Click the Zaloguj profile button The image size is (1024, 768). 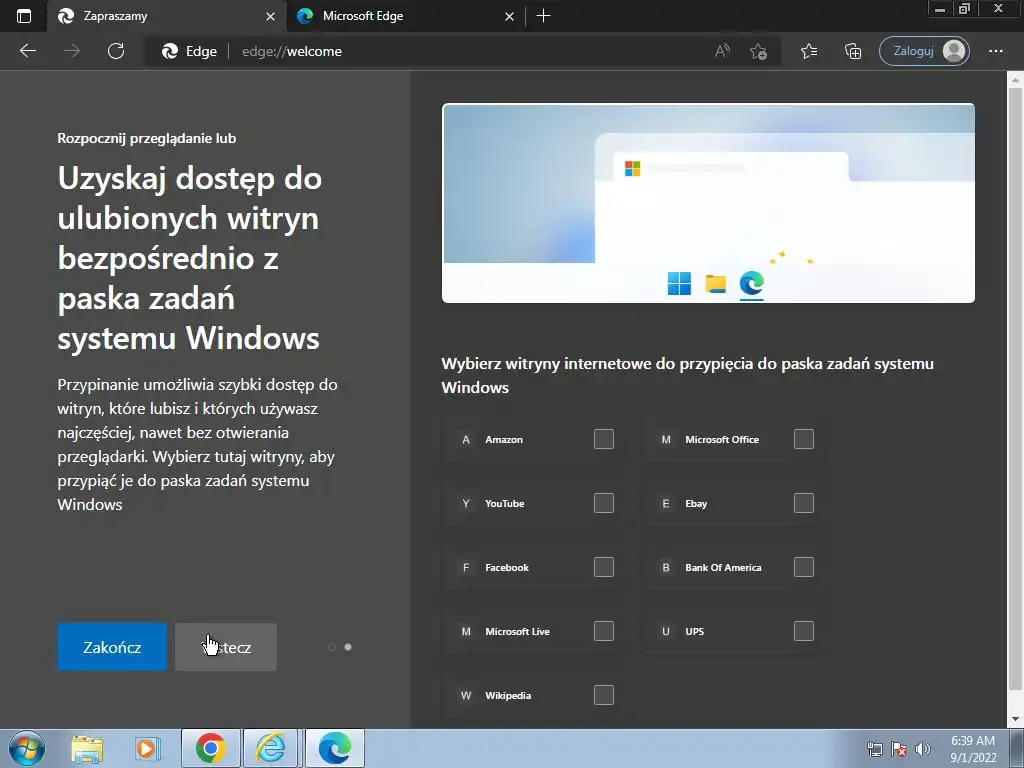pyautogui.click(x=924, y=51)
